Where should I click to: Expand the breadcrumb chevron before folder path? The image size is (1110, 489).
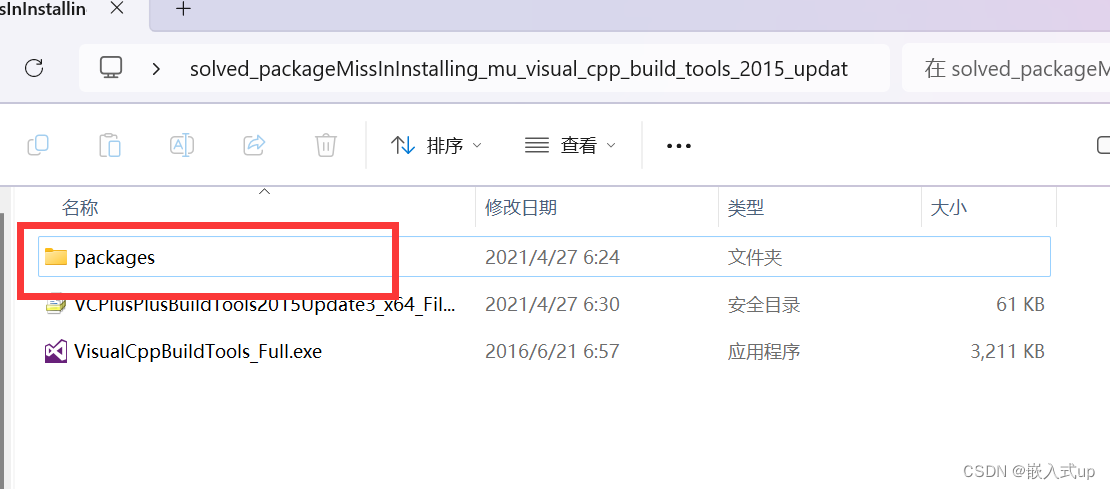tap(156, 69)
